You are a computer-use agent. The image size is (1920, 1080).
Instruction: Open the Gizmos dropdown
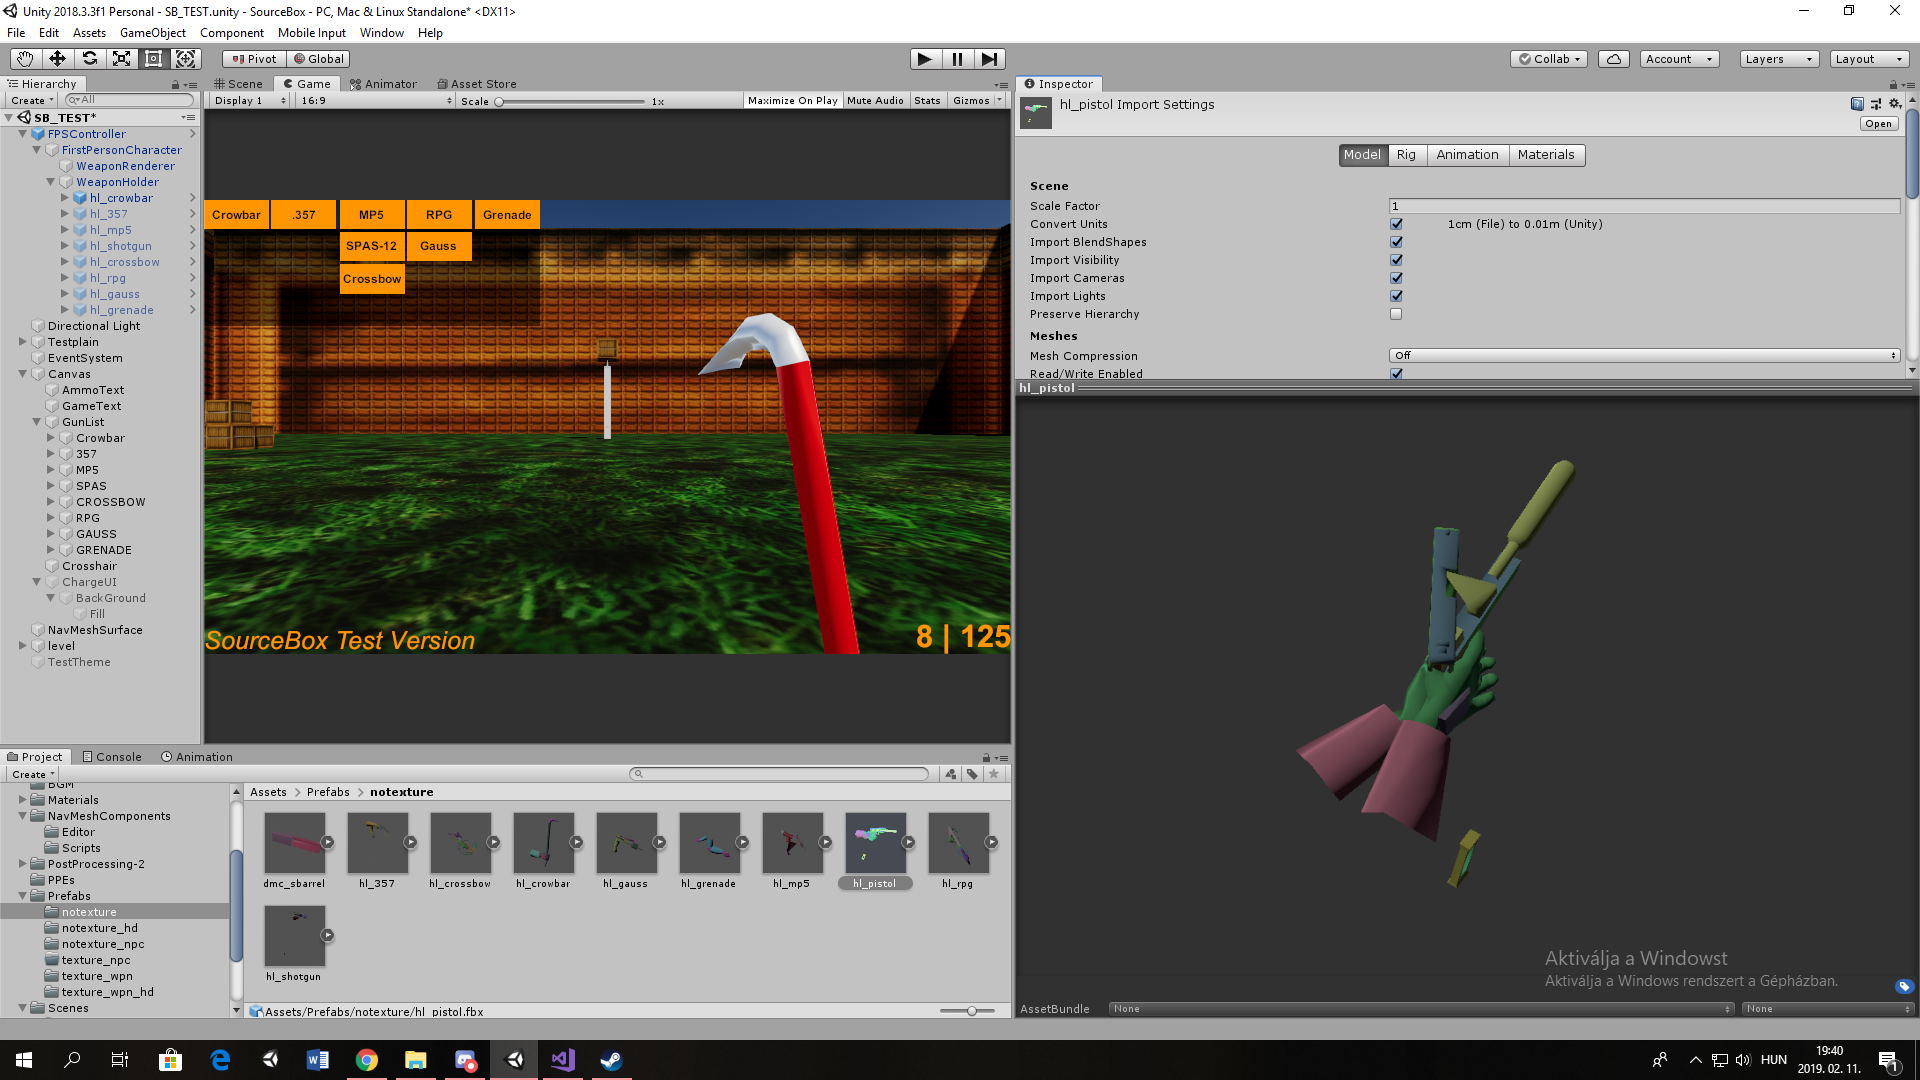[x=977, y=101]
